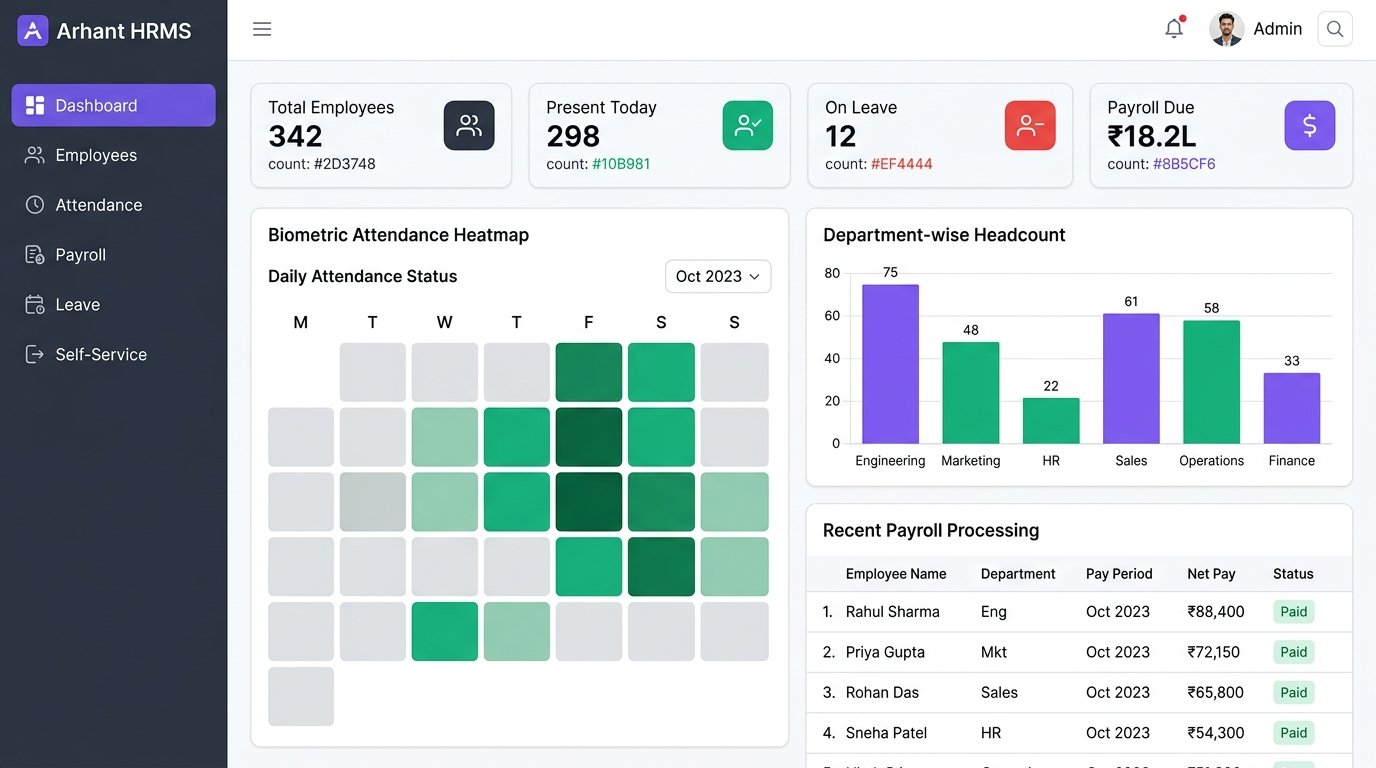Click the Self-Service exit icon in sidebar

pos(35,354)
